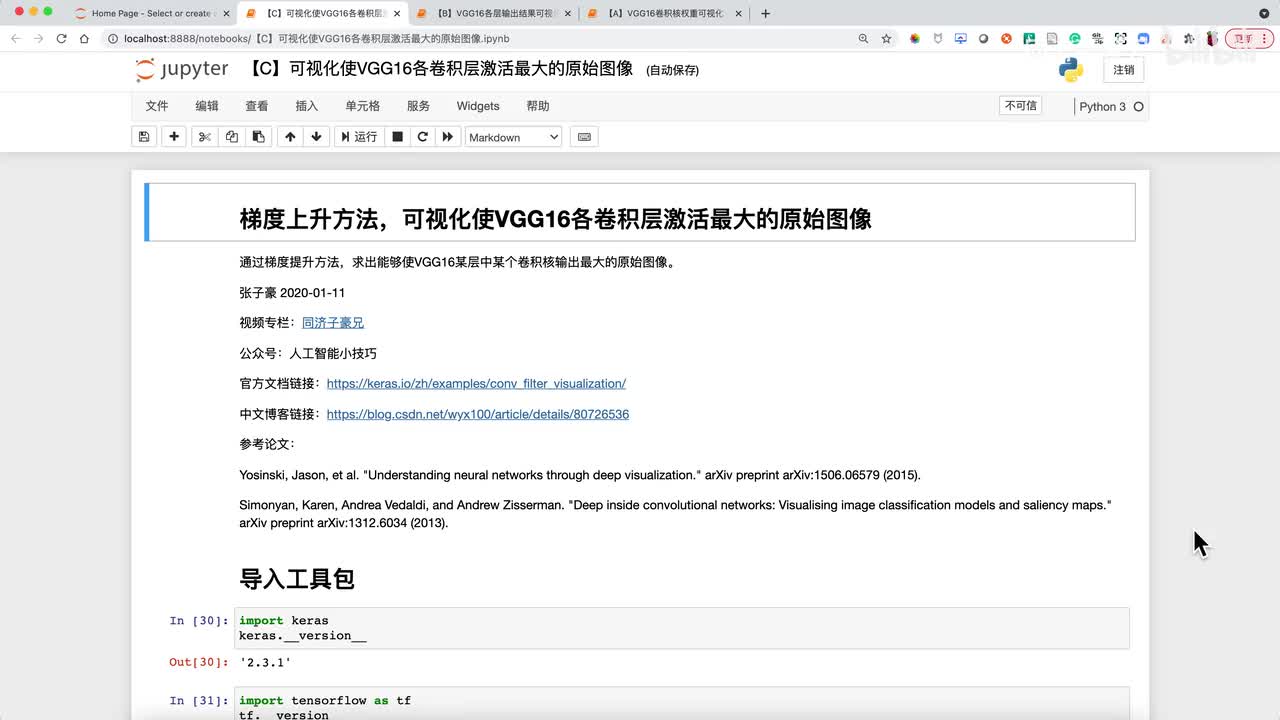Click the Jupyter logo
The image size is (1280, 720).
click(182, 69)
